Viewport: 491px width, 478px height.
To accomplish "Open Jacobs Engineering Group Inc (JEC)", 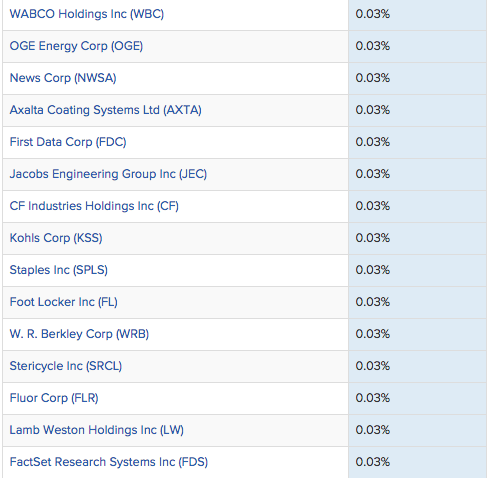I will (x=108, y=174).
